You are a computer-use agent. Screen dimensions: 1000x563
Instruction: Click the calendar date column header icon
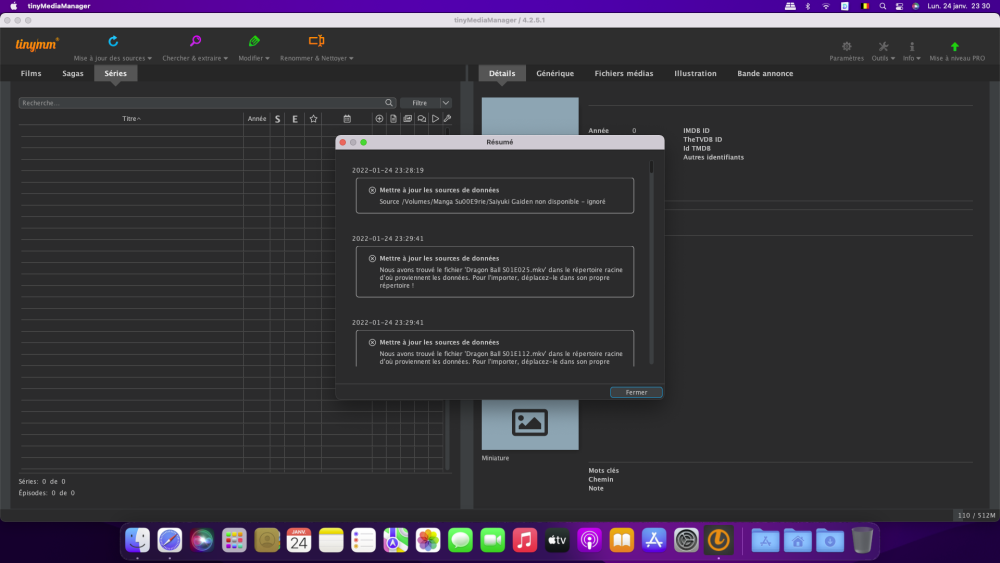pyautogui.click(x=347, y=119)
